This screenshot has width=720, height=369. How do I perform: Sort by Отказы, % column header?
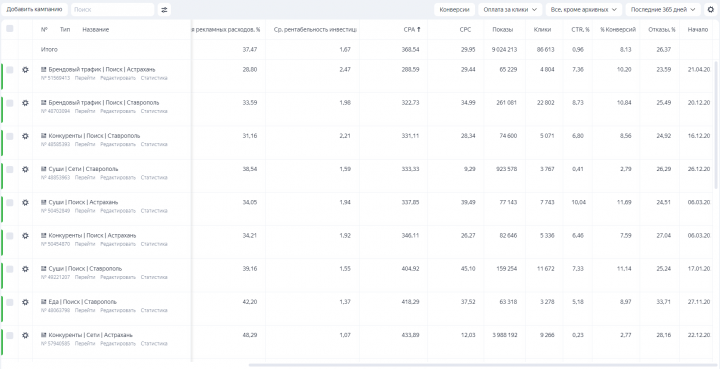662,29
